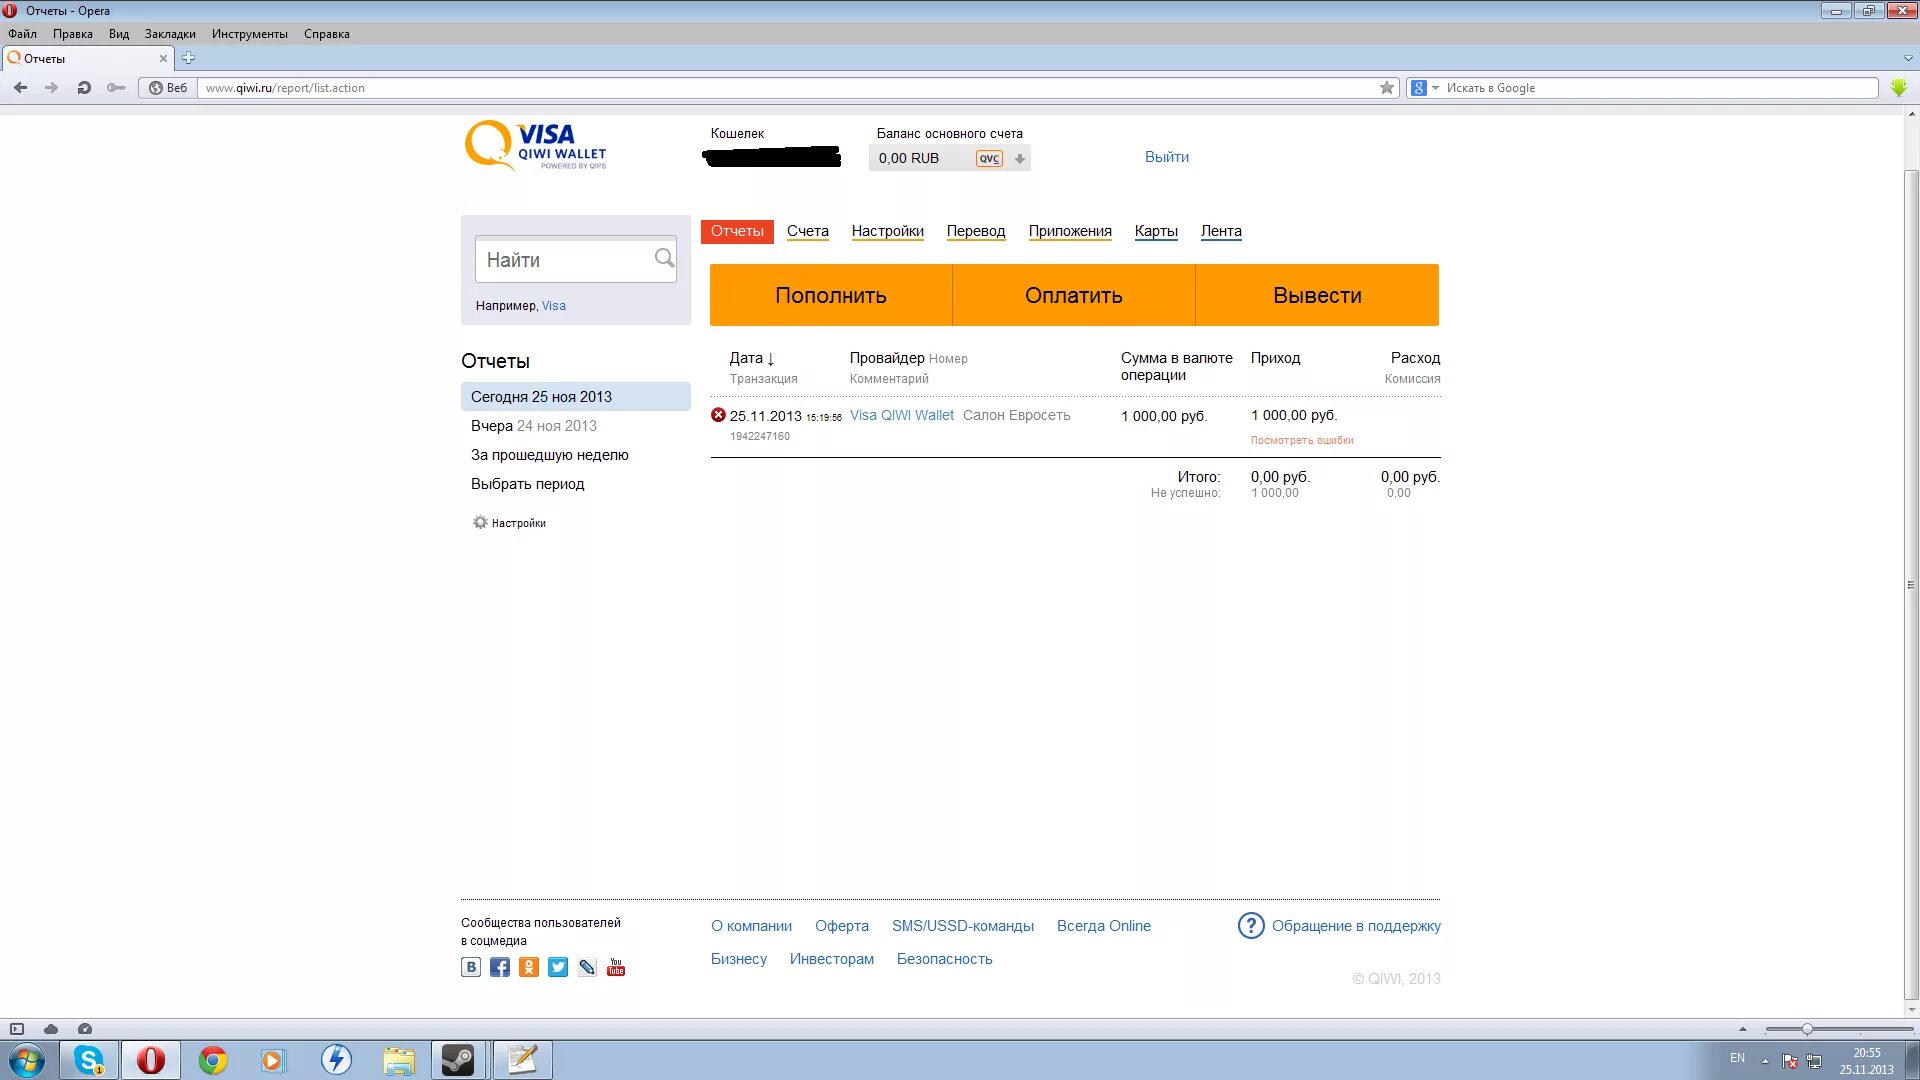Viewport: 1920px width, 1080px height.
Task: Click the Оплатить button
Action: (1074, 295)
